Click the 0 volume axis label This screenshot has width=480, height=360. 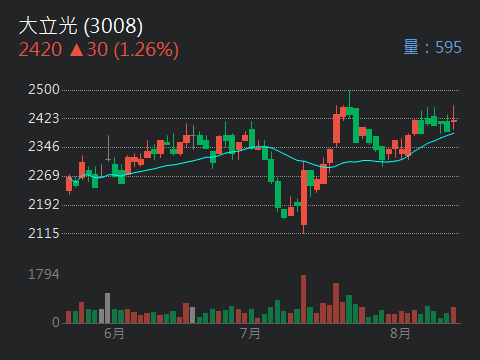56,322
